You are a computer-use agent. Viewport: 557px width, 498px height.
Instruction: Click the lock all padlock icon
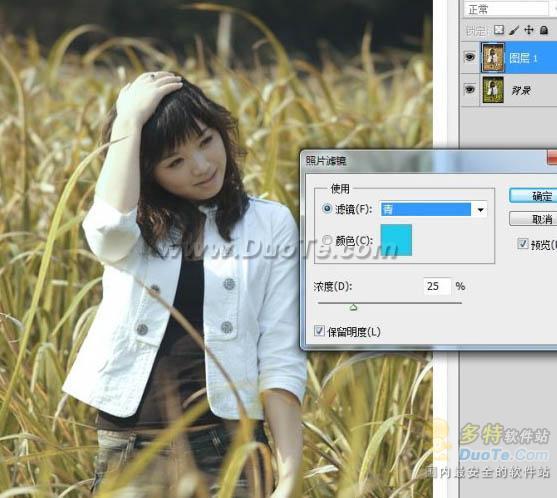pos(544,30)
